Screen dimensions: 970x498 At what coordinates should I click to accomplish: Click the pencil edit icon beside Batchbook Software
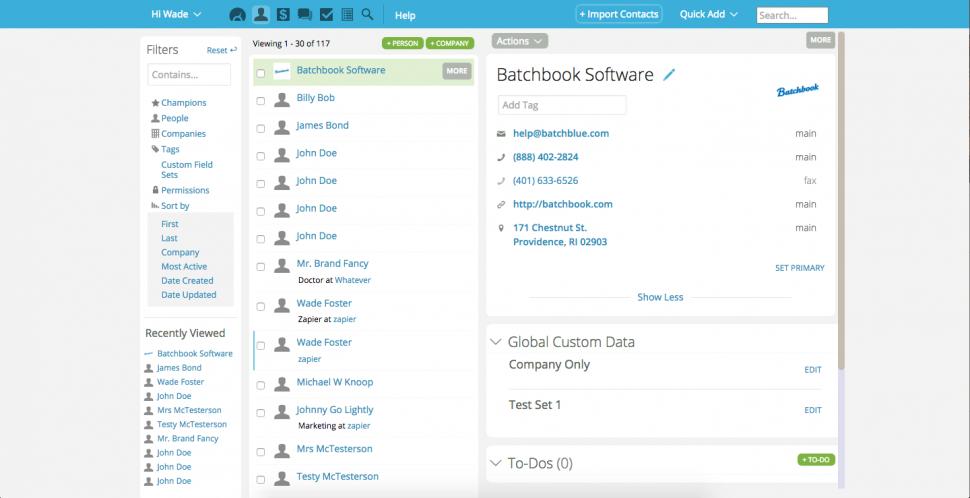pos(669,75)
